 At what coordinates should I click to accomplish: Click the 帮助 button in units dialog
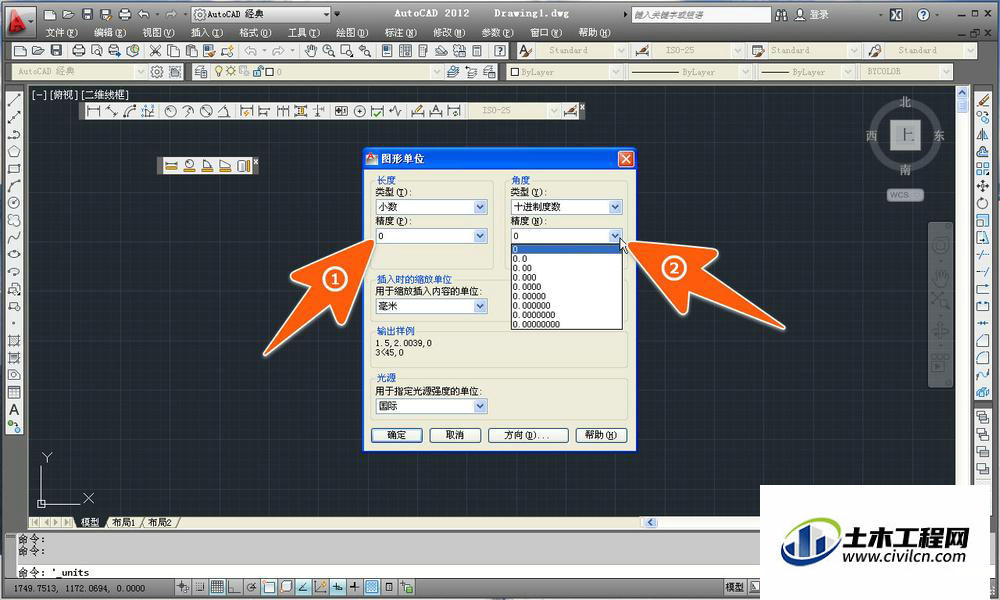coord(601,435)
